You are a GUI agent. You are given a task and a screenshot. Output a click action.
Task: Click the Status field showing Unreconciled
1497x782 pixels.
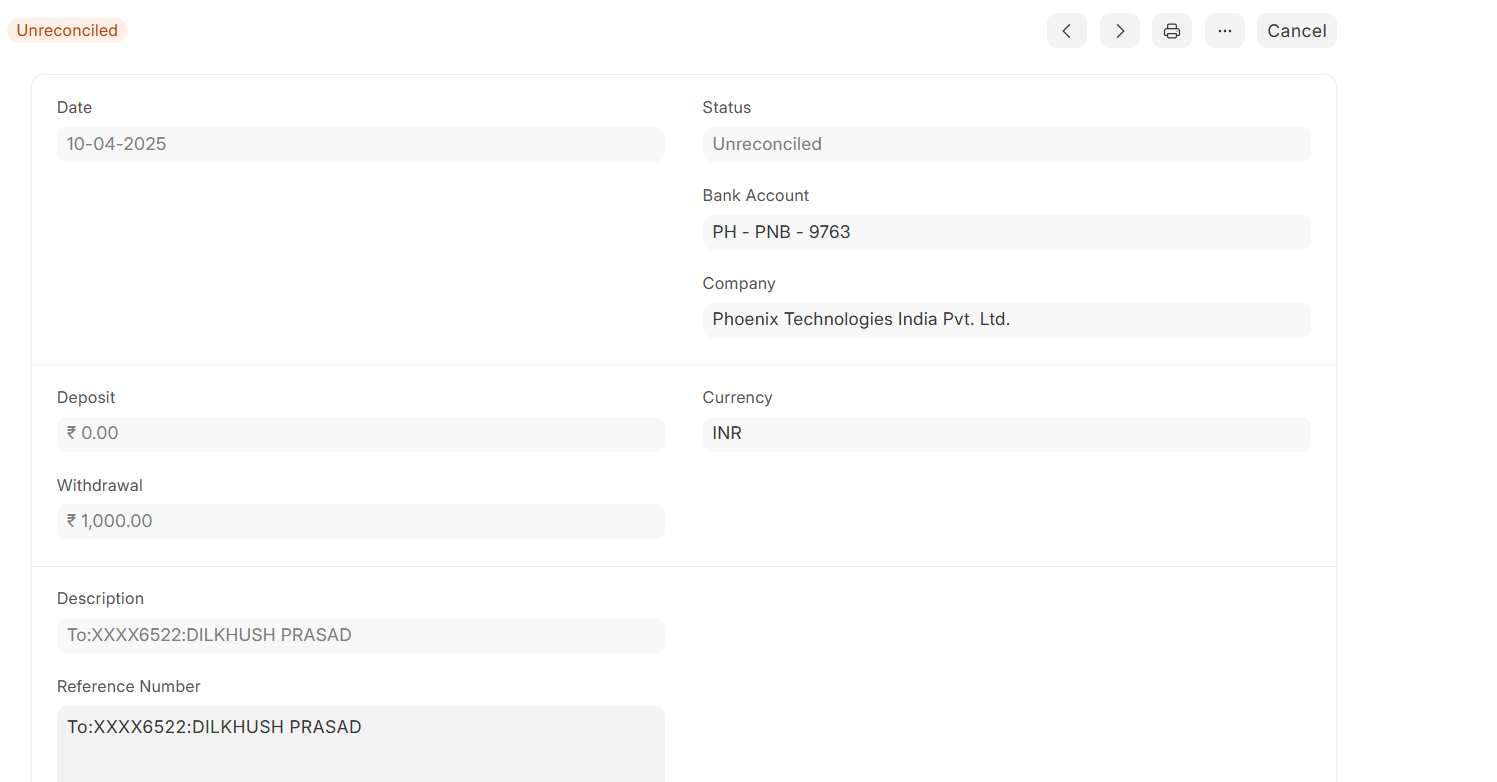click(x=1005, y=144)
